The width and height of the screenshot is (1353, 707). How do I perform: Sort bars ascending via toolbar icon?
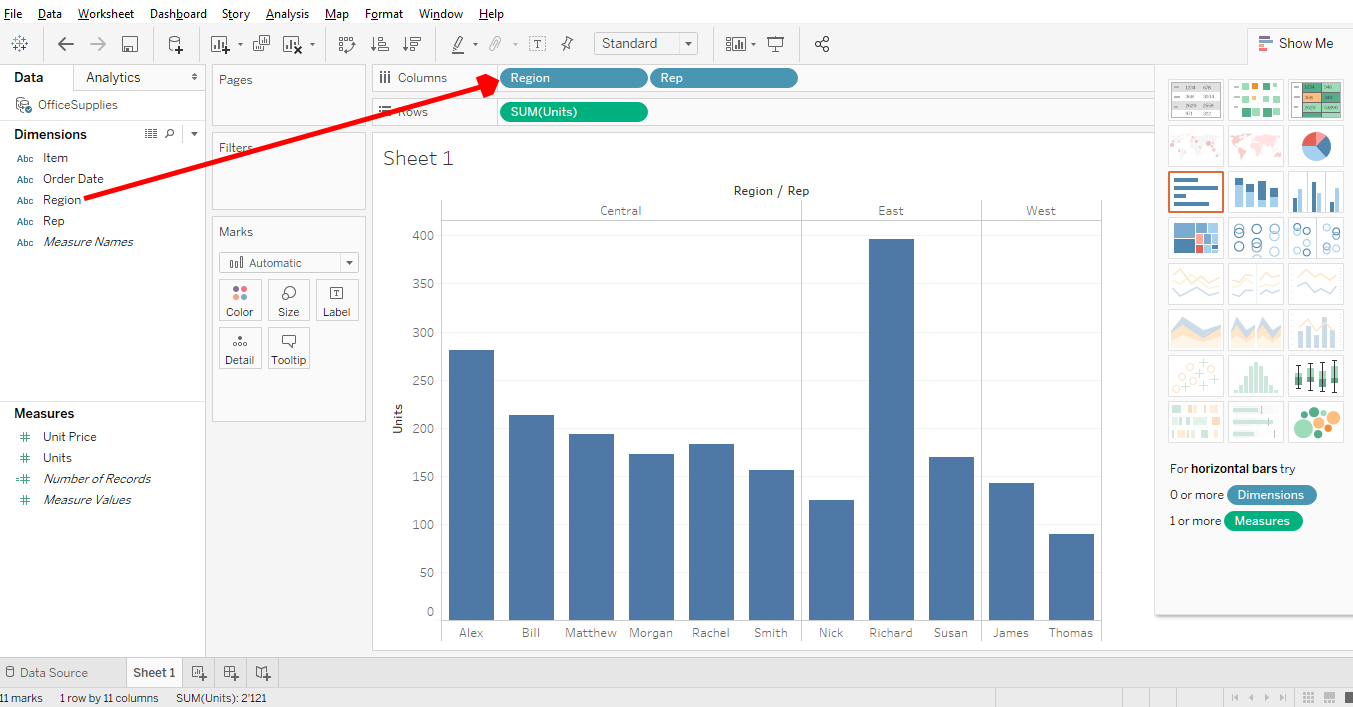click(x=379, y=44)
